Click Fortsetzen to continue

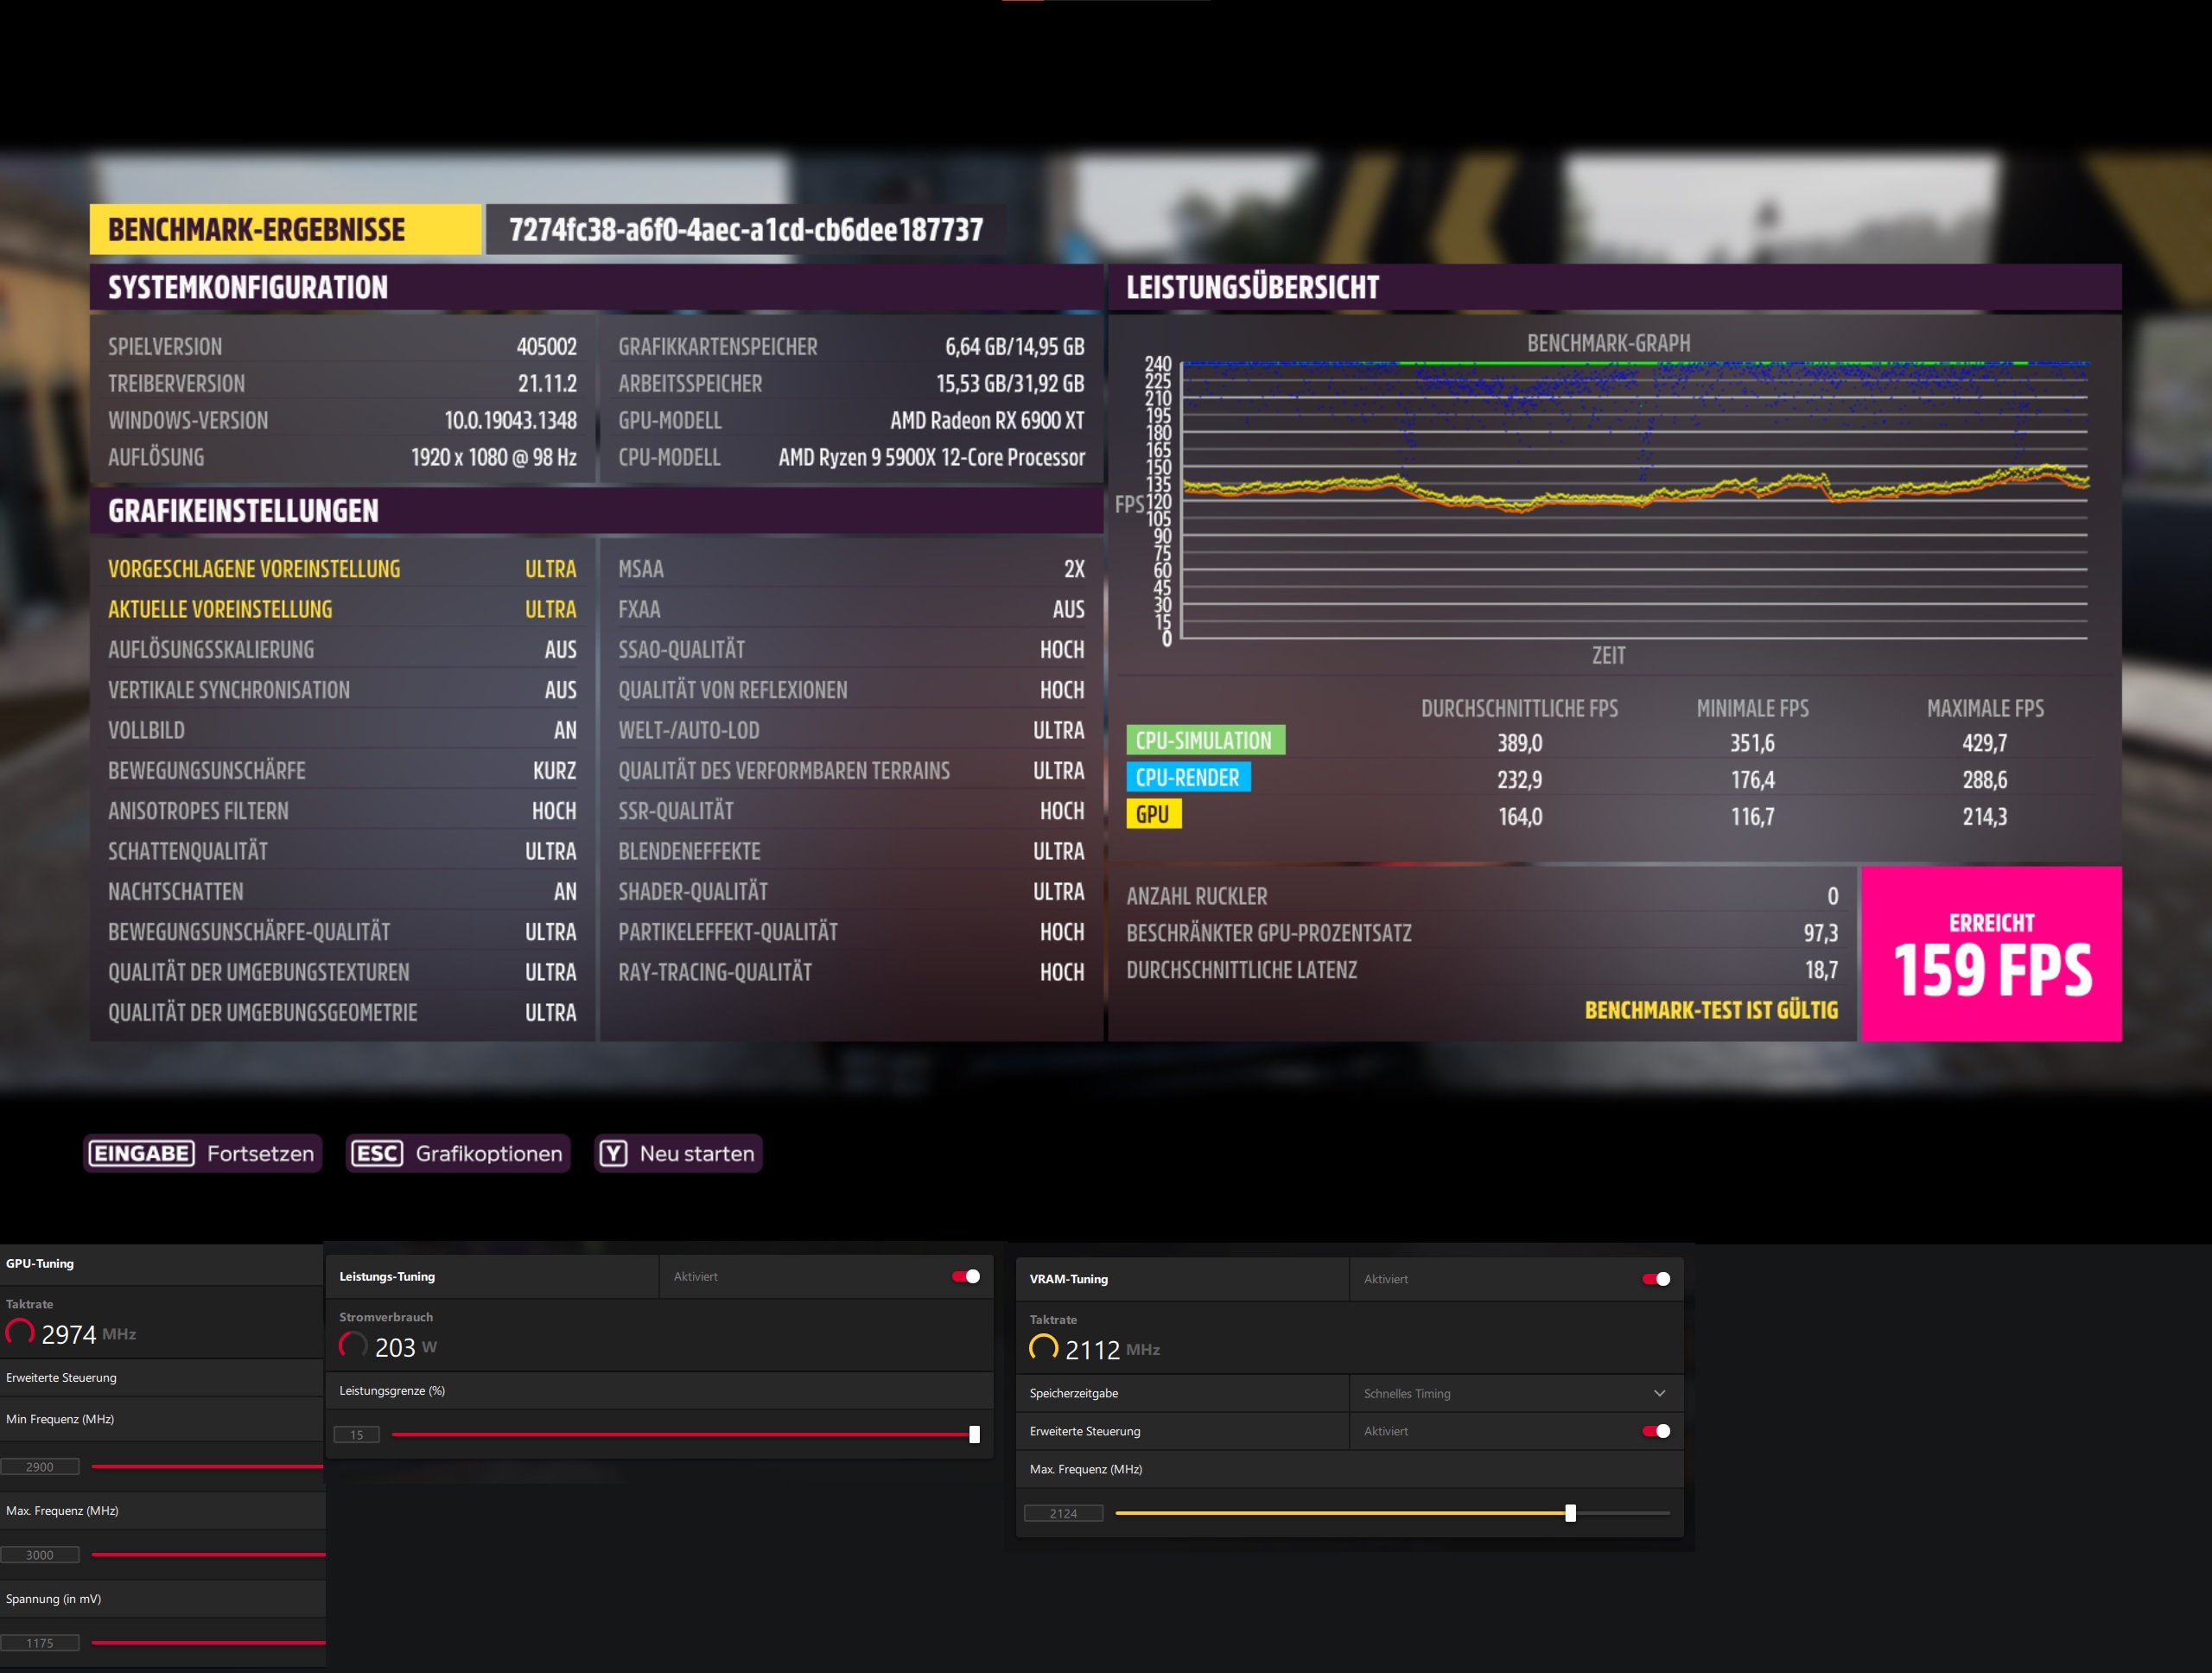point(260,1153)
